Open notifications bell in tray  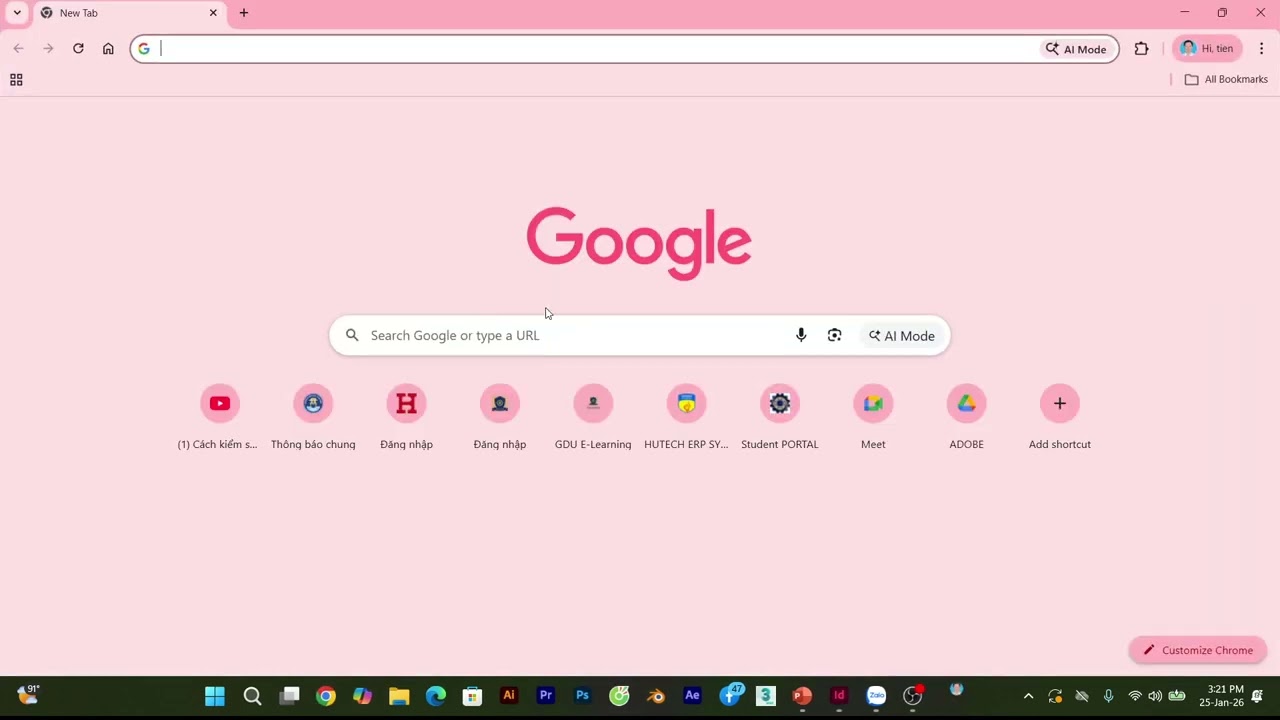pos(1257,696)
